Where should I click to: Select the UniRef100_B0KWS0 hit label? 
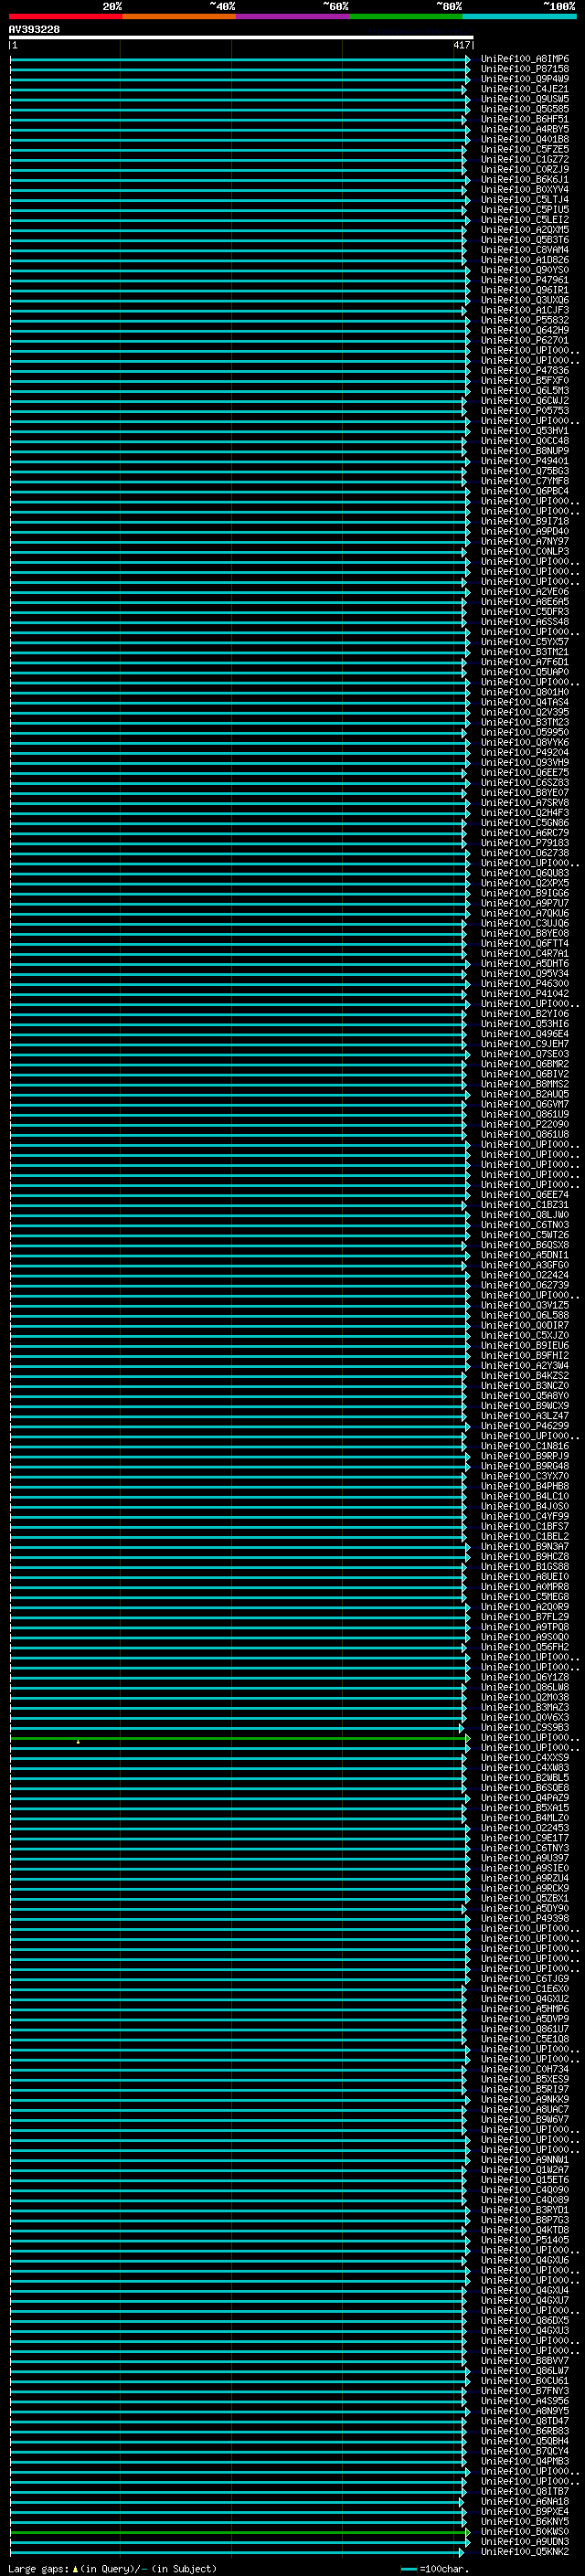(x=525, y=2531)
